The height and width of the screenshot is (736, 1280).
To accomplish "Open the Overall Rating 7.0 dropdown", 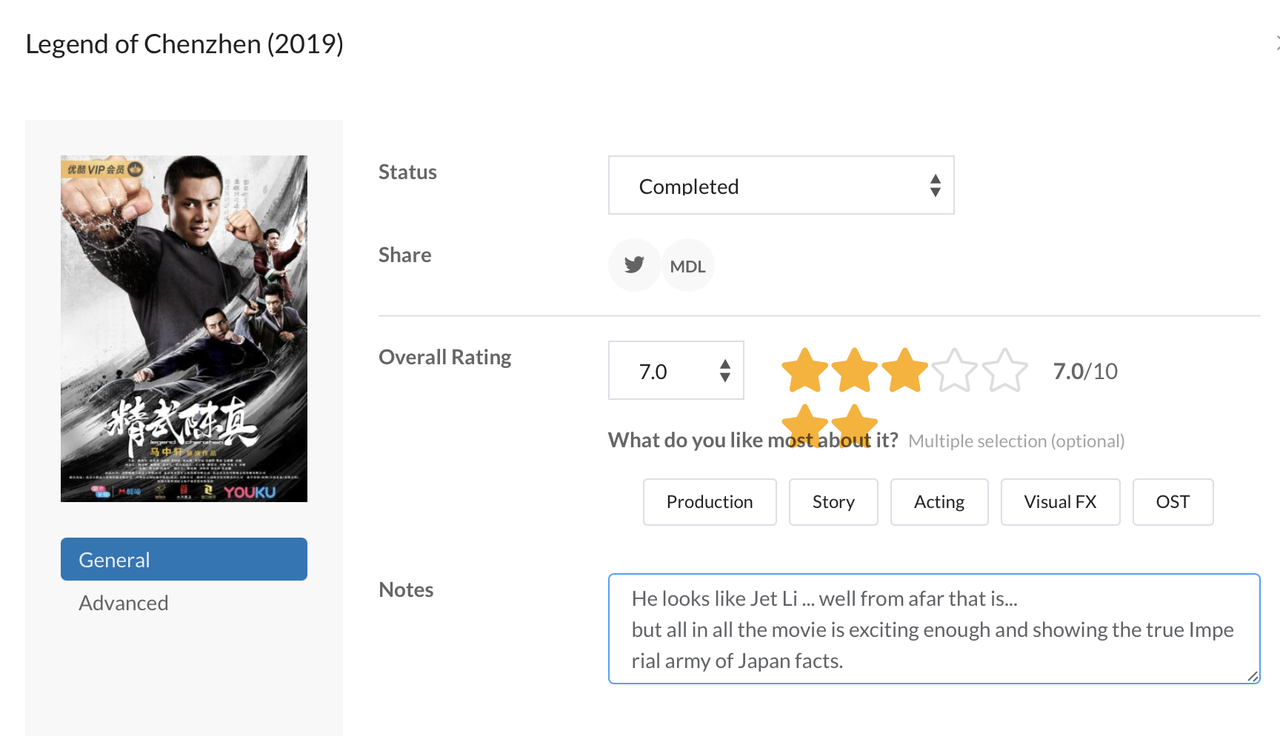I will click(x=675, y=371).
